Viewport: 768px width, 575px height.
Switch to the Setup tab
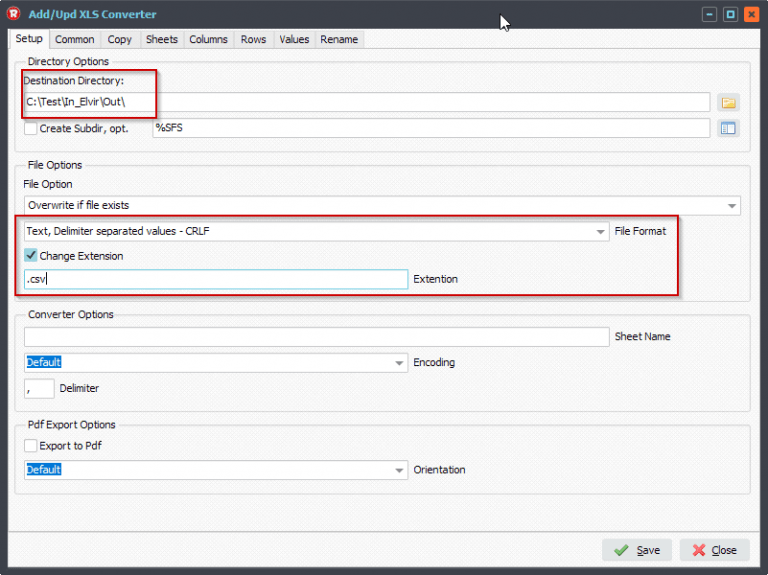[x=29, y=39]
